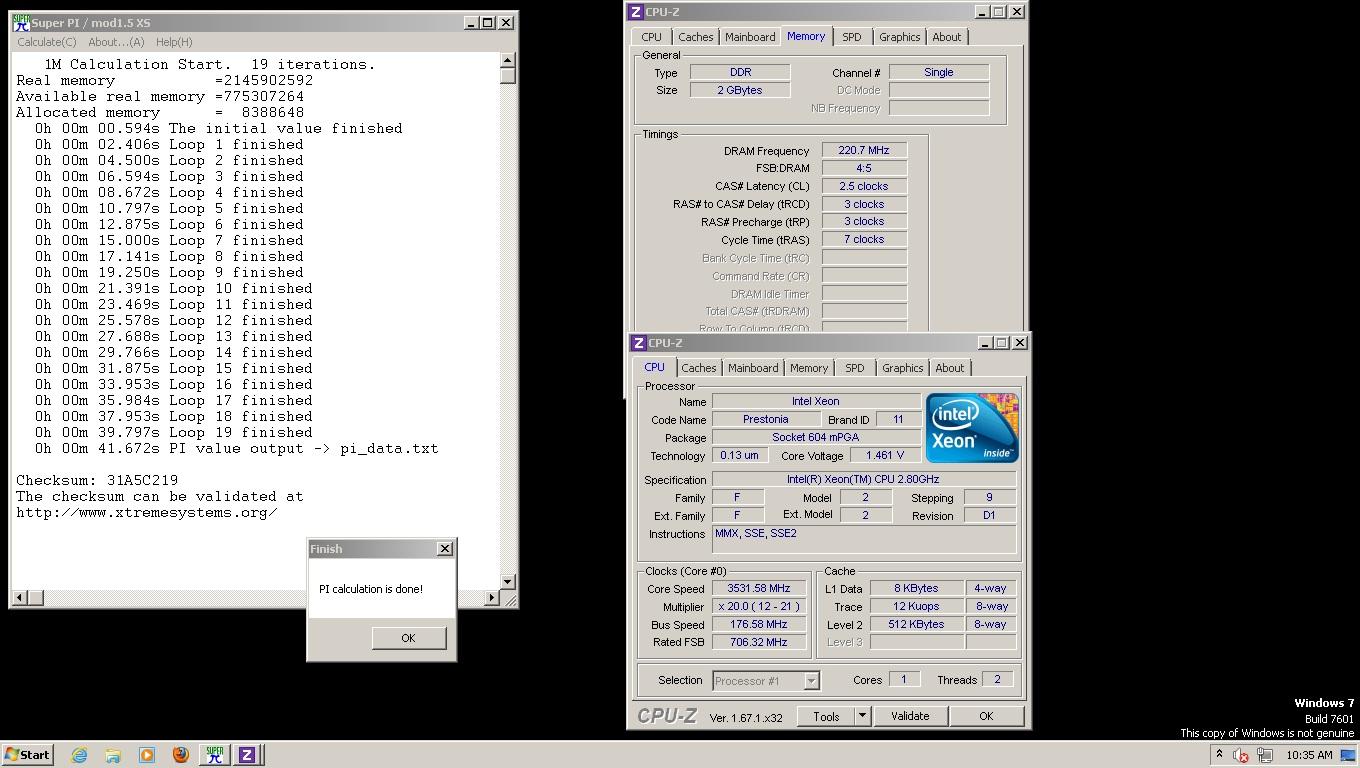Screen dimensions: 1360x768
Task: Expand the Tools dropdown arrow
Action: click(862, 716)
